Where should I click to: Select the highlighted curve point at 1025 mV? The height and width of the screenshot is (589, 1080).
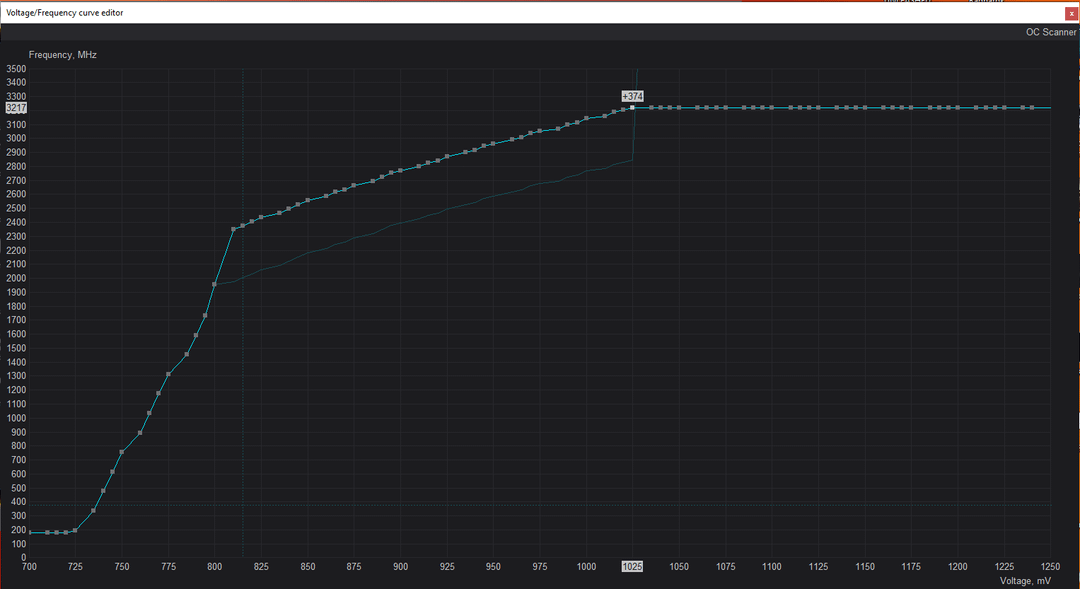point(632,107)
